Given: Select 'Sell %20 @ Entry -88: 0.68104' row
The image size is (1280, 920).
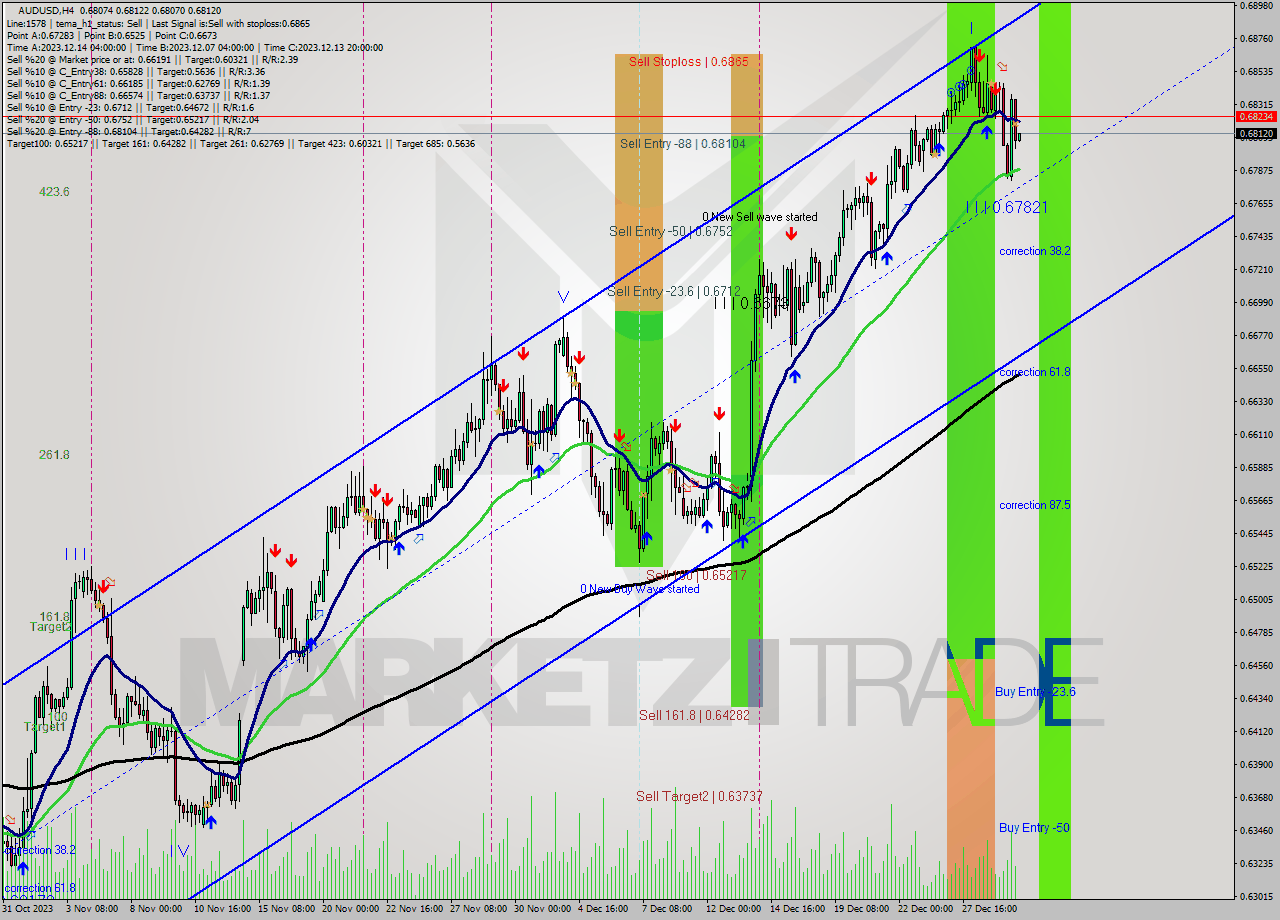Looking at the screenshot, I should point(128,131).
